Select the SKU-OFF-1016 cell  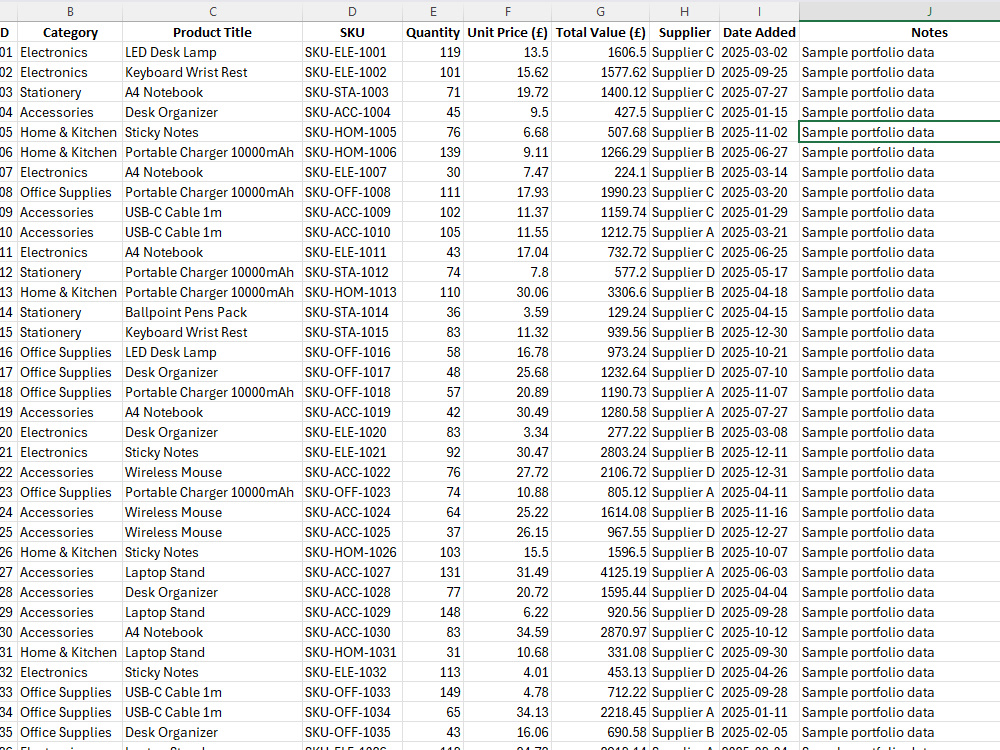[352, 352]
